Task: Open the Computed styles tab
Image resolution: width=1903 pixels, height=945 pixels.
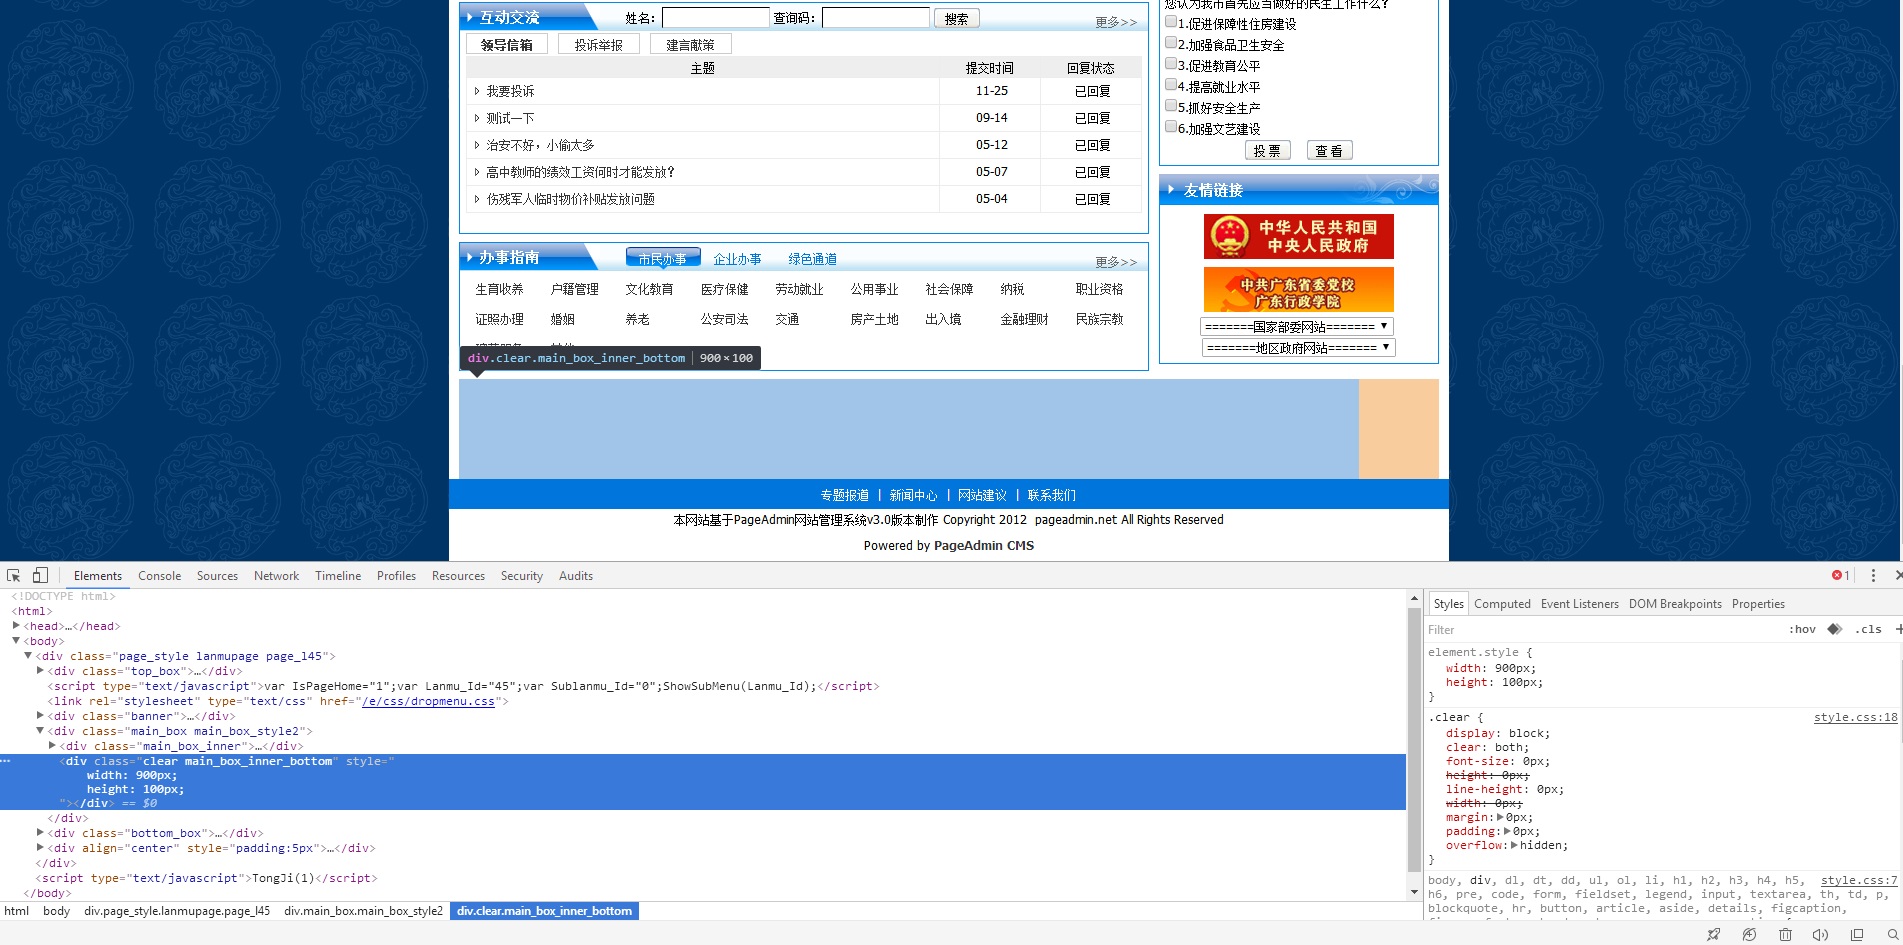Action: (1502, 604)
